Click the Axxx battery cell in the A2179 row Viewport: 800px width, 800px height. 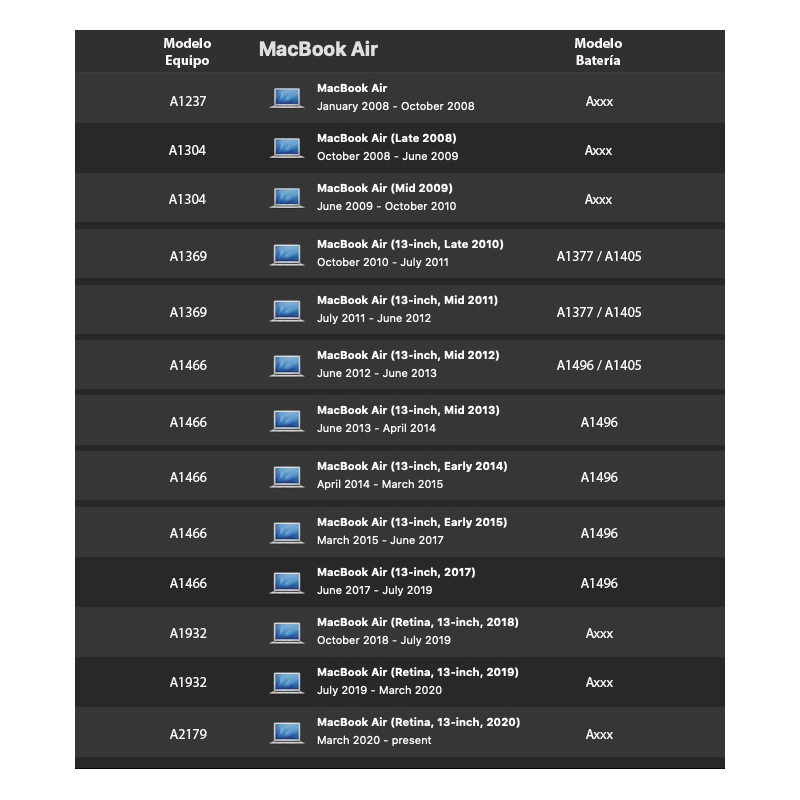[599, 735]
